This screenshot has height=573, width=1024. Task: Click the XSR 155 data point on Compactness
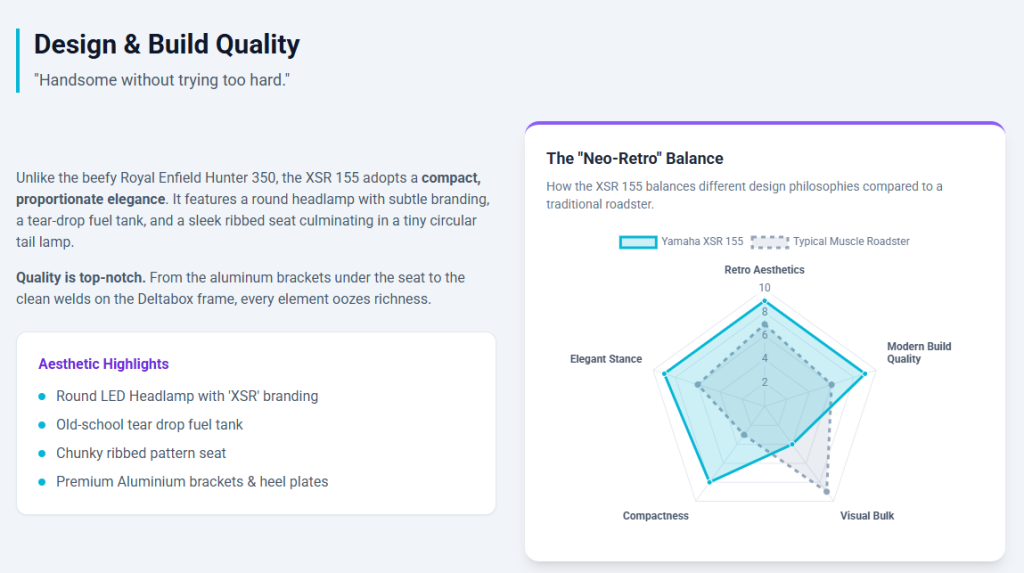point(709,482)
